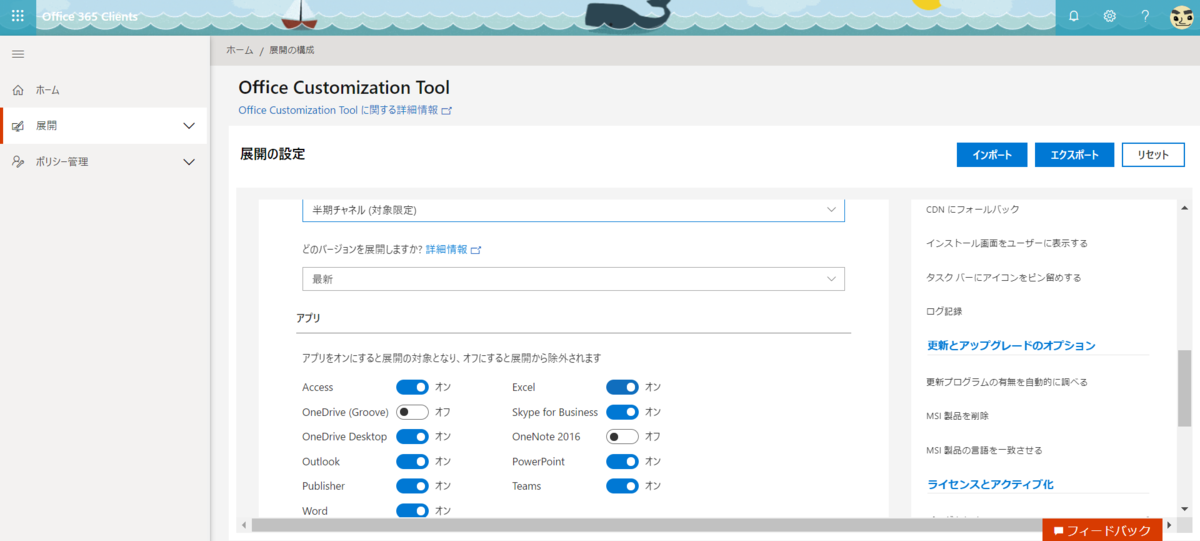The image size is (1200, 541).
Task: Click the 展開 deployment icon in sidebar
Action: click(18, 126)
